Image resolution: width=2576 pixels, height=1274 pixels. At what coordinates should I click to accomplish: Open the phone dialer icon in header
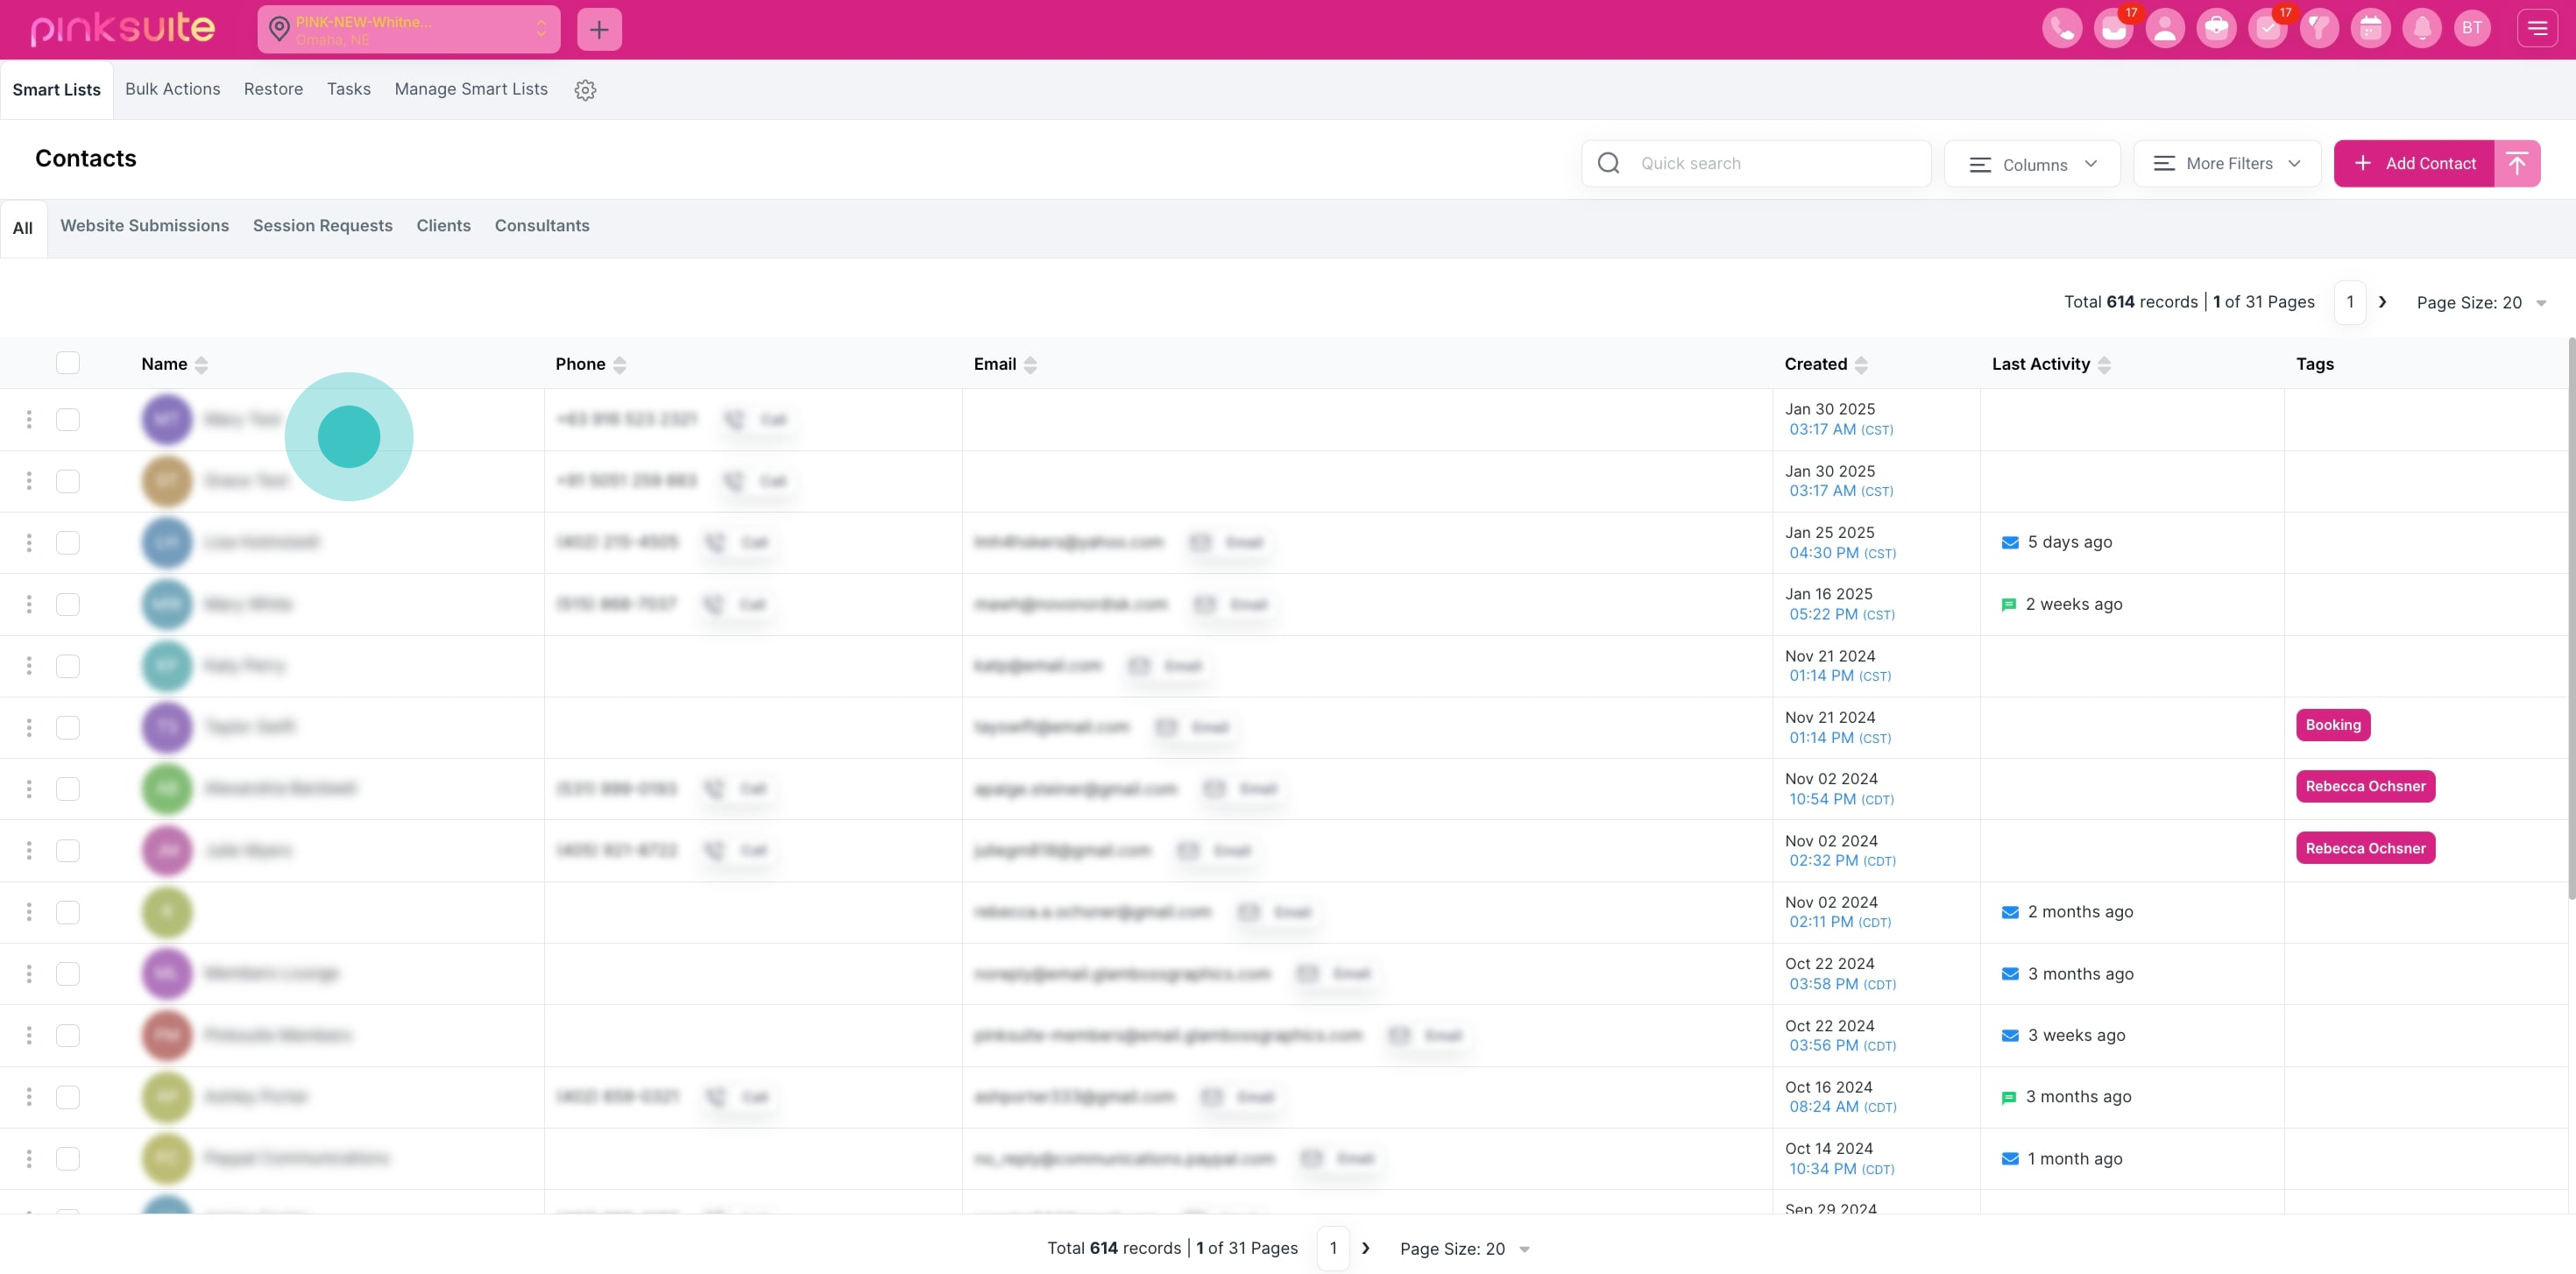tap(2062, 28)
